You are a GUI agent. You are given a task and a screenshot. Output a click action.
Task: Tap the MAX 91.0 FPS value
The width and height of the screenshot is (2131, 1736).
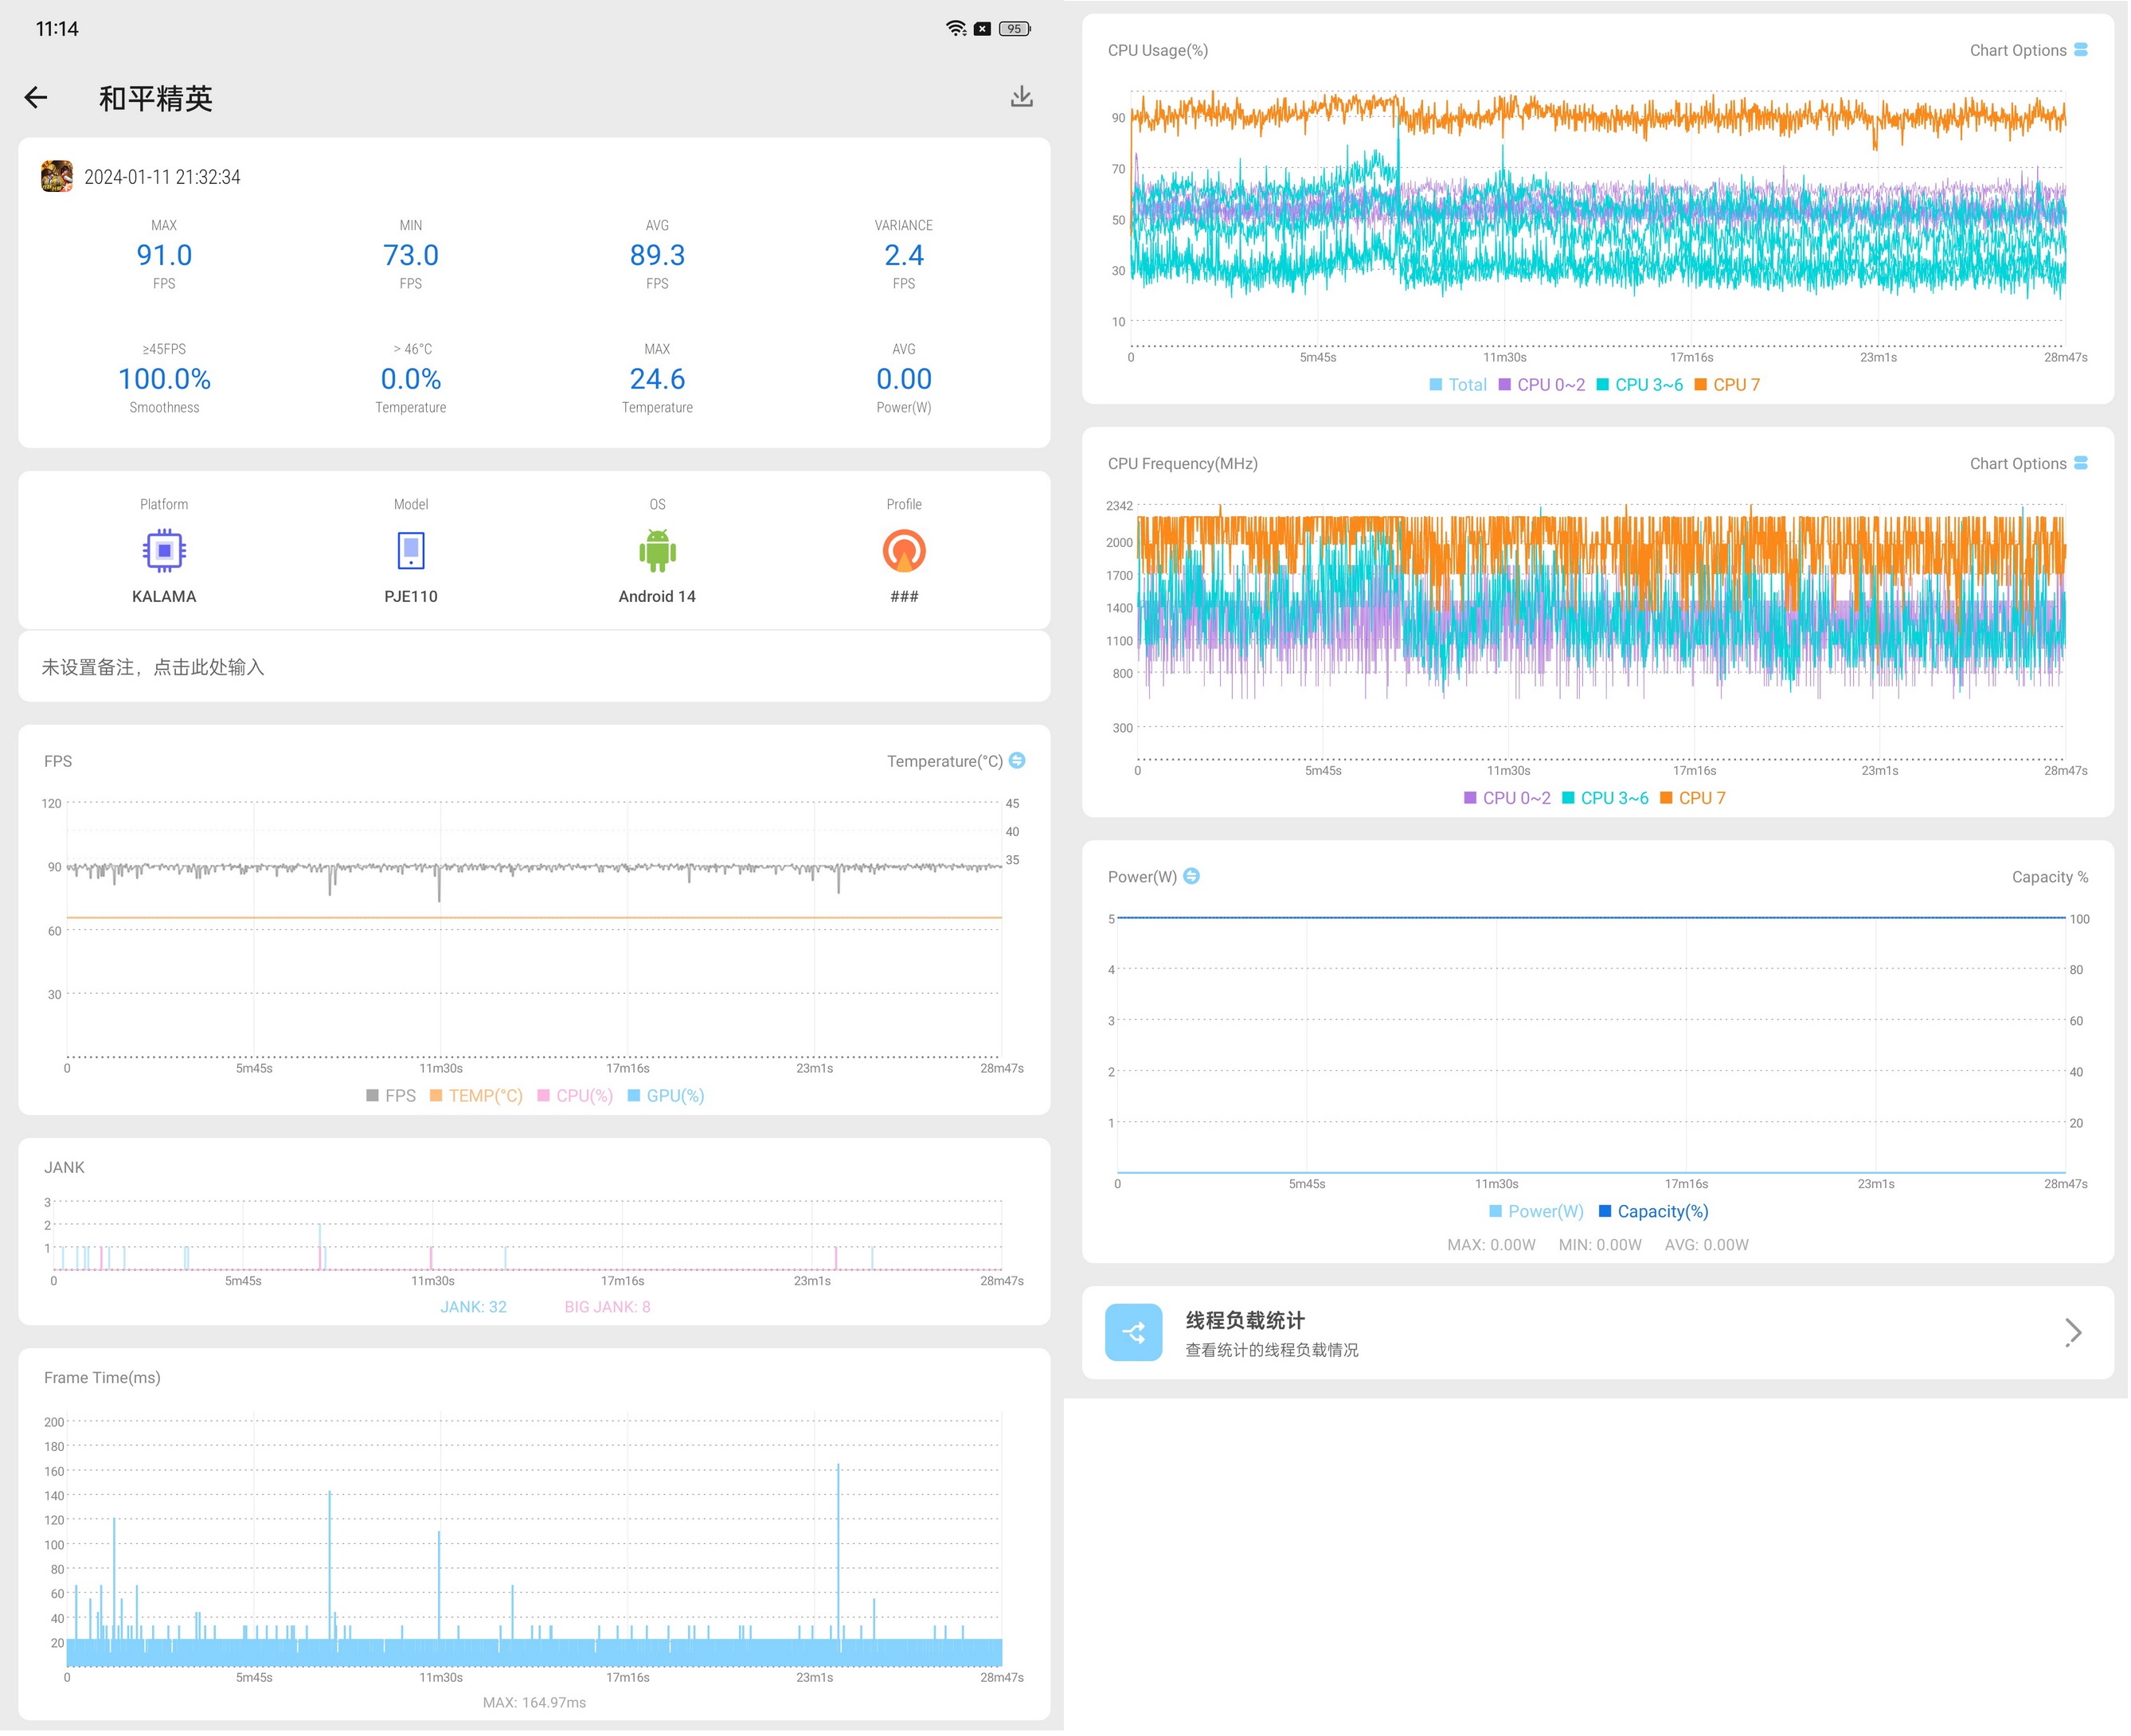pos(164,255)
